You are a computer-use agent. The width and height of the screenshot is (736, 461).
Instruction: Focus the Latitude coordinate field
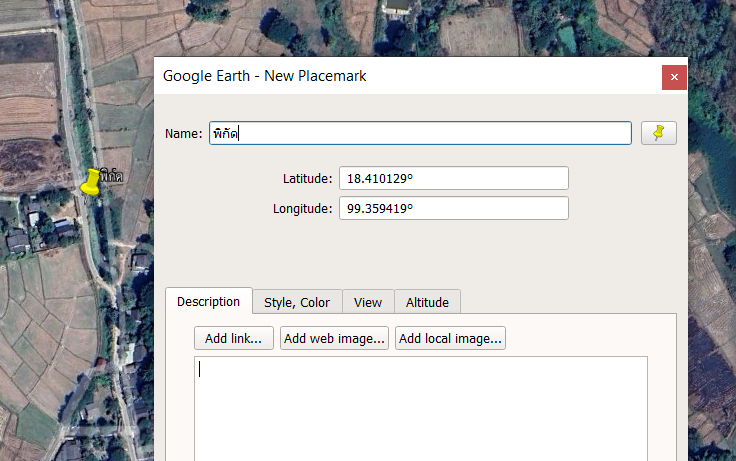(453, 178)
